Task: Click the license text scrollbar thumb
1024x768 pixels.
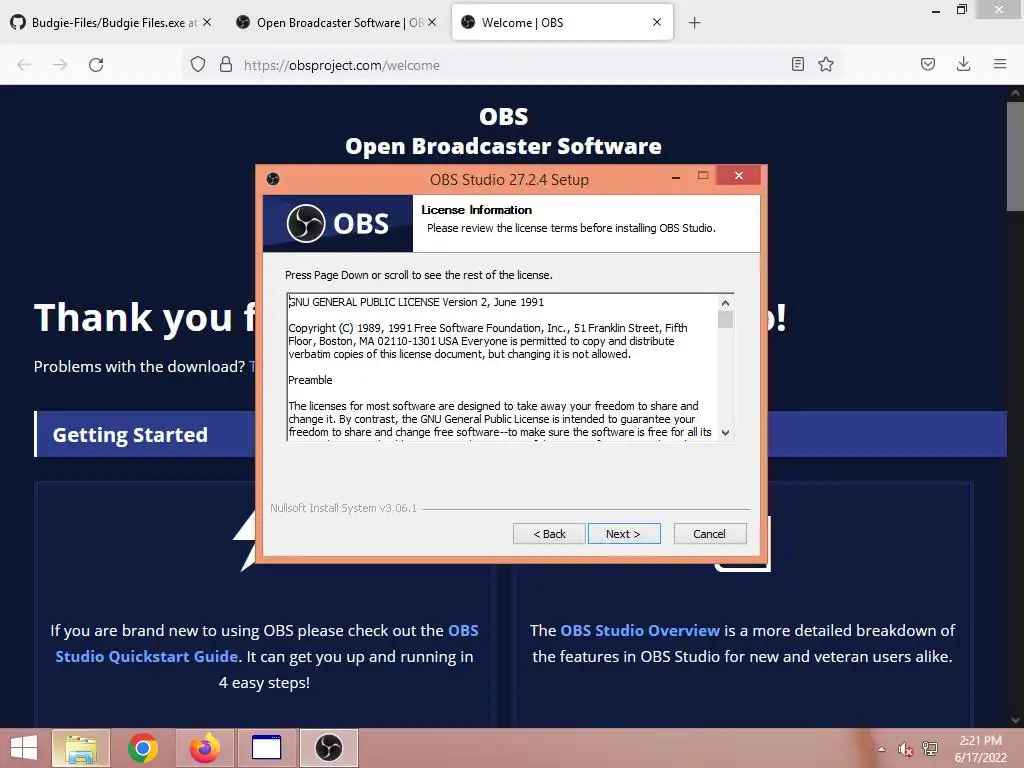Action: [725, 319]
